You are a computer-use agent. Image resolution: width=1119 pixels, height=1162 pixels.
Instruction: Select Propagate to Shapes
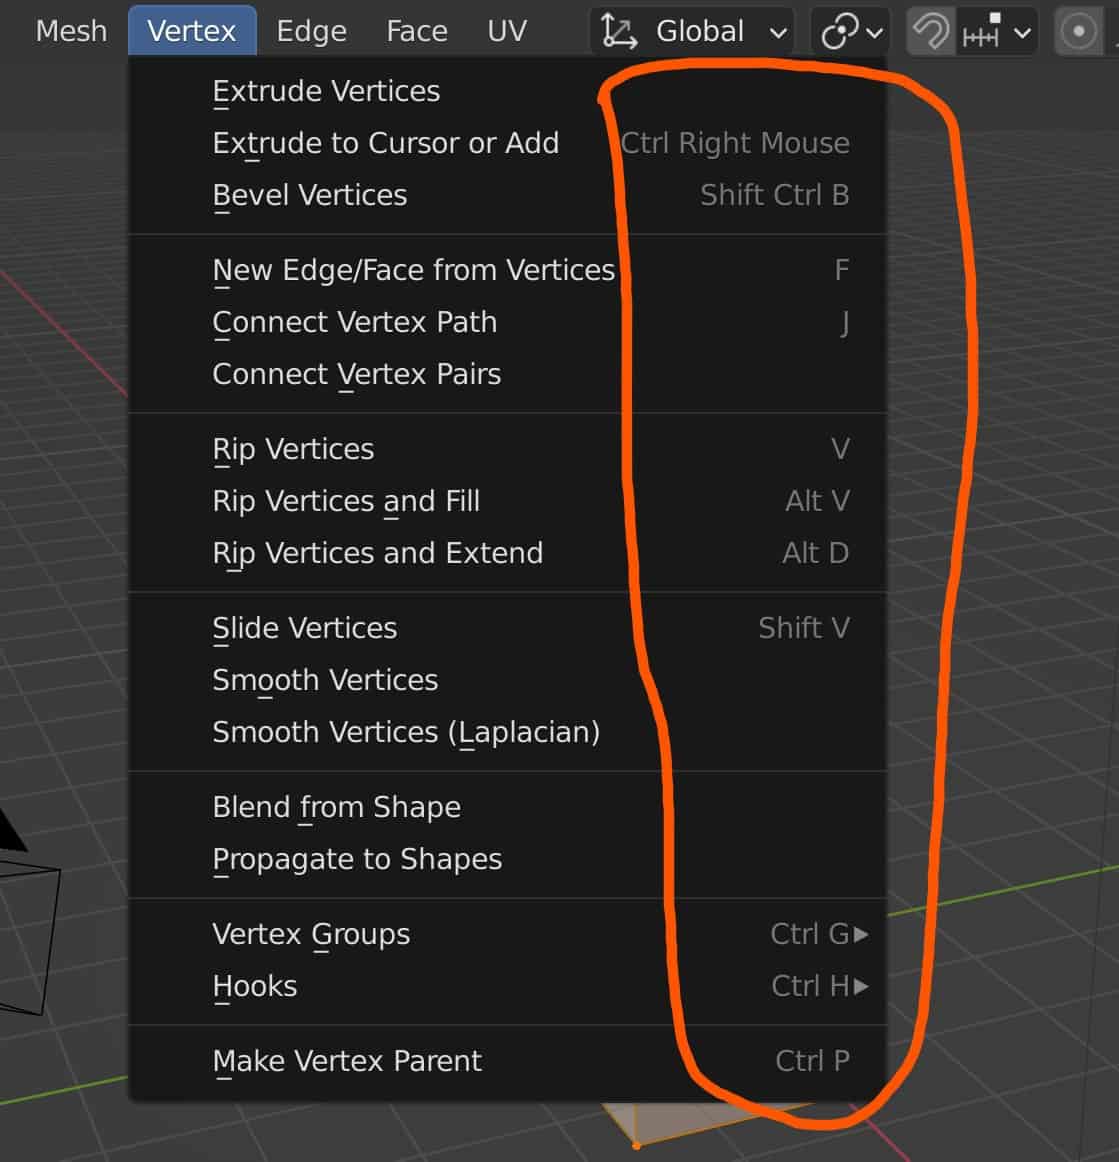click(x=357, y=859)
